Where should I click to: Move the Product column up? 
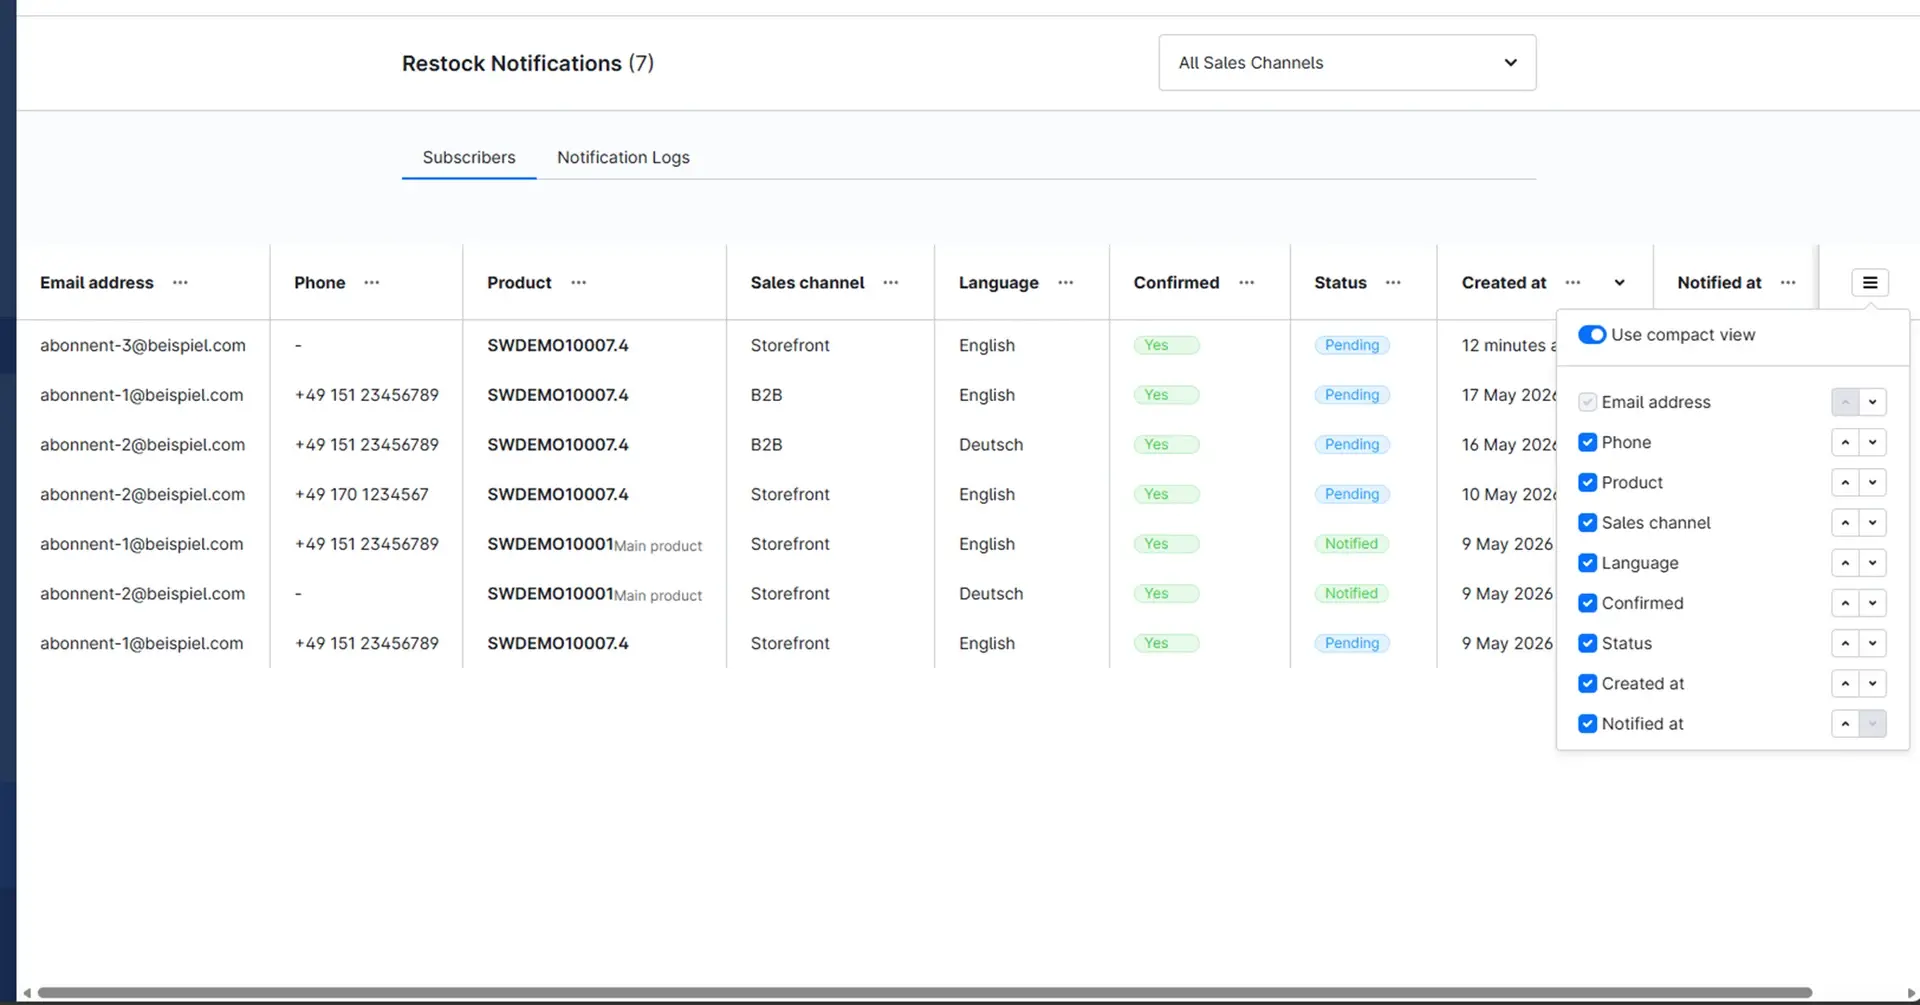1845,482
